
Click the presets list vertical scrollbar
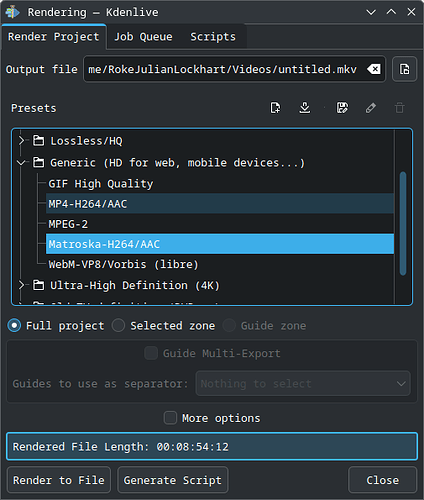tap(403, 223)
